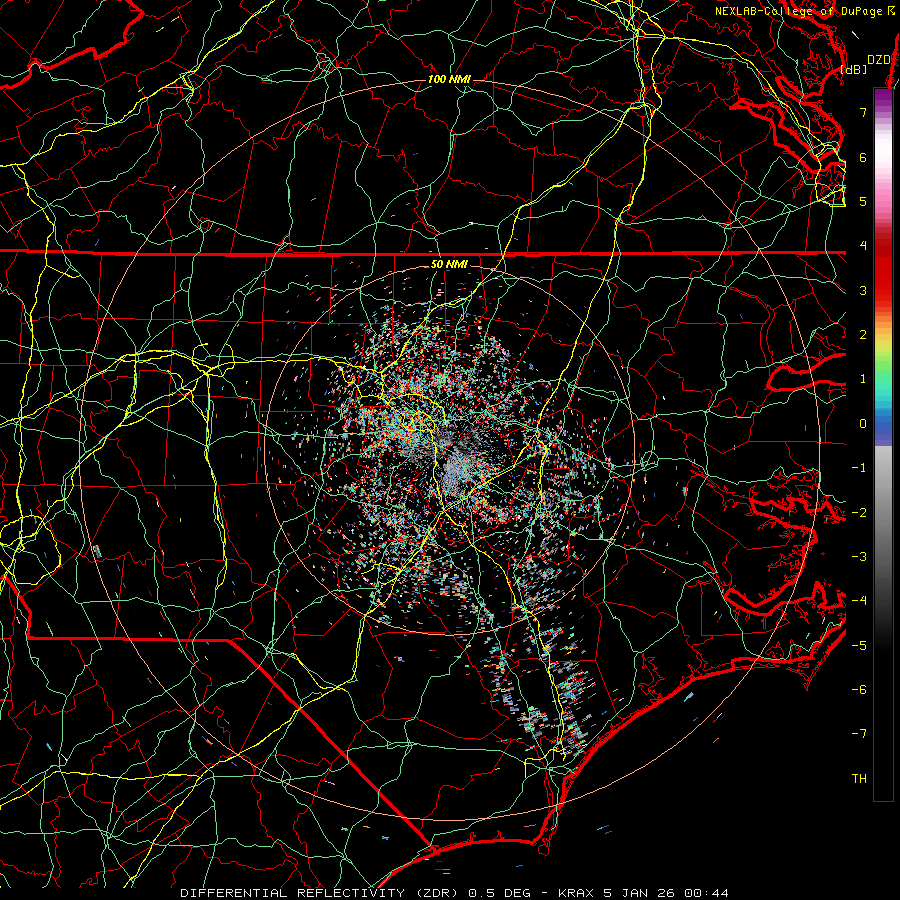
Task: Click the -1 scale value
Action: coord(859,468)
